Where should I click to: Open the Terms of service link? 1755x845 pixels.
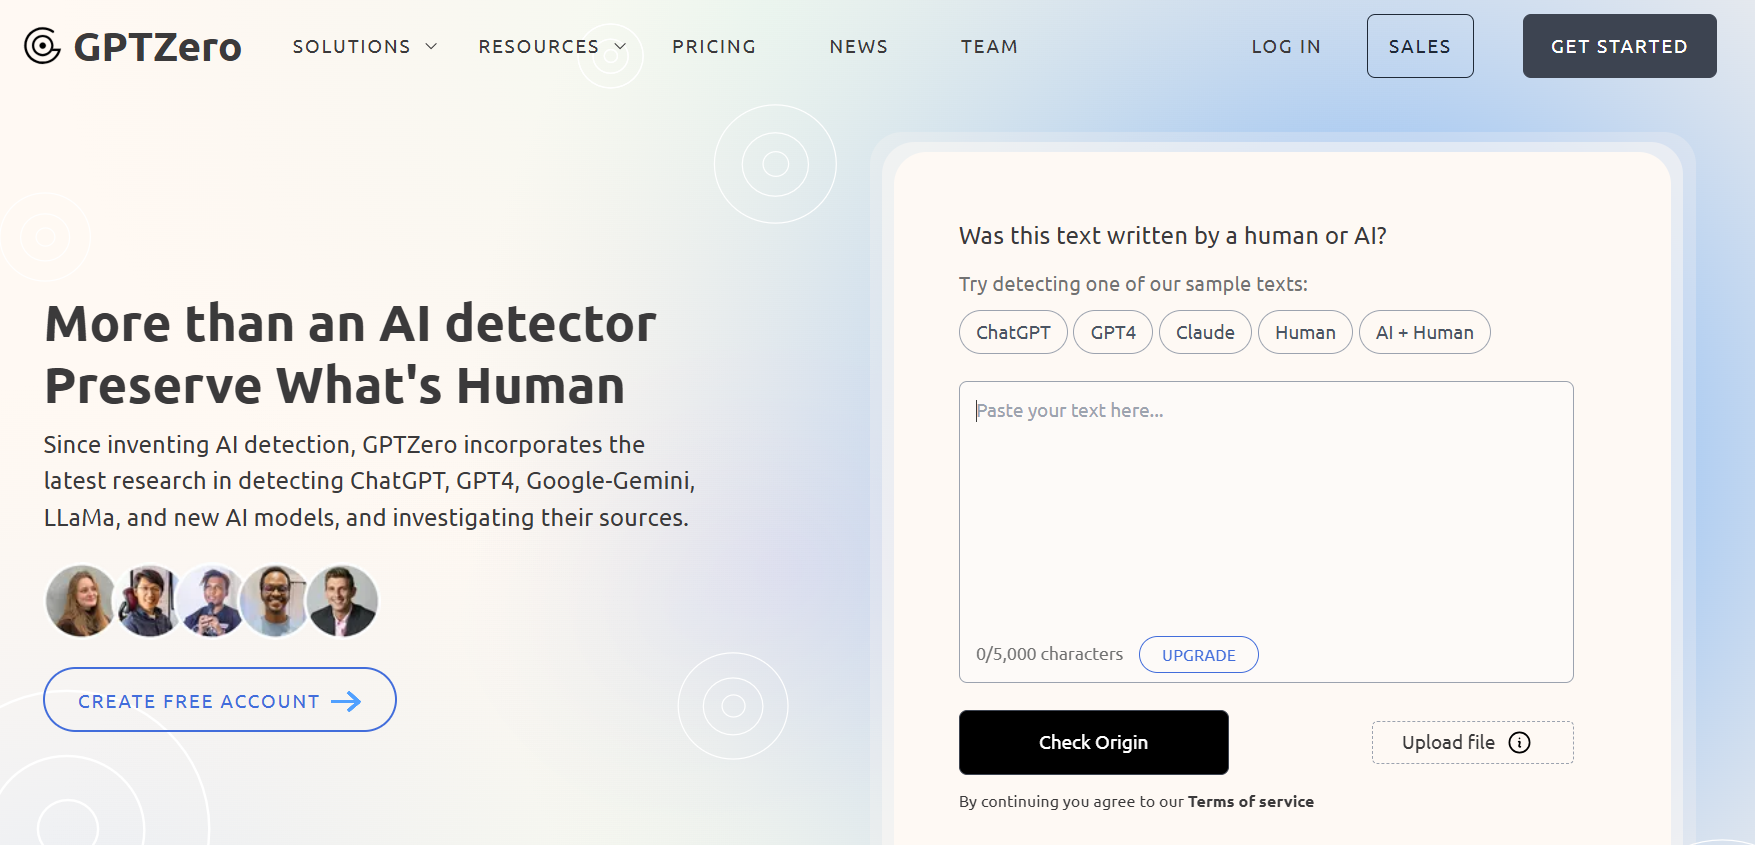tap(1251, 801)
